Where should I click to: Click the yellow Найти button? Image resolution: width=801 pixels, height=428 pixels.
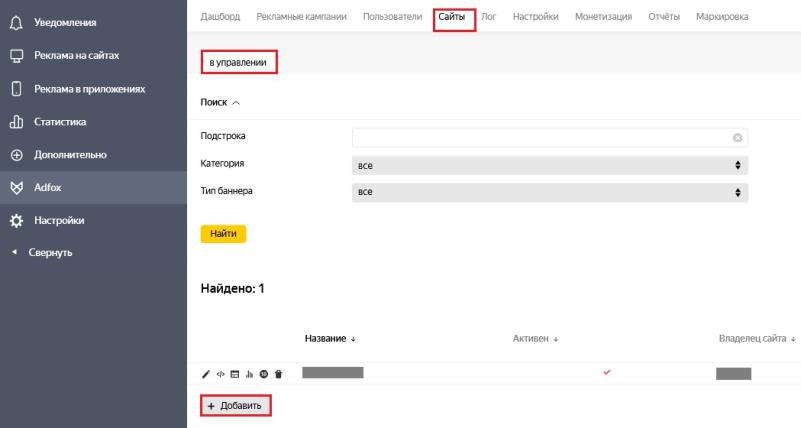coord(223,234)
